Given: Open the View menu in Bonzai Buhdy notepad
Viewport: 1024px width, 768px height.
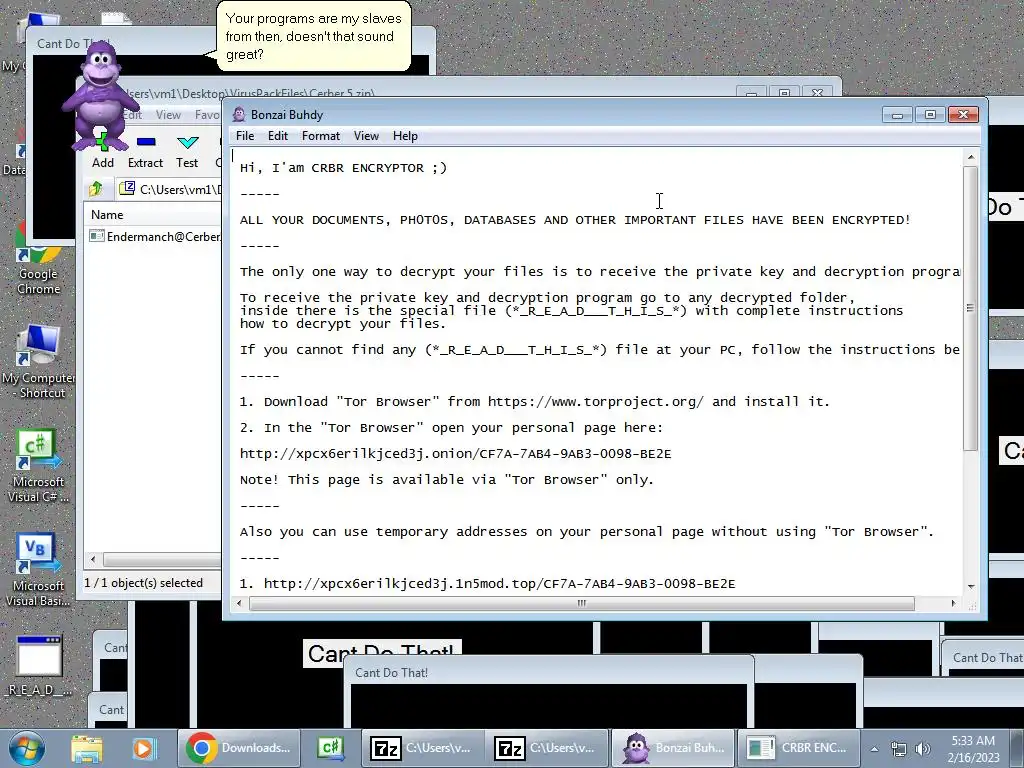Looking at the screenshot, I should [366, 136].
